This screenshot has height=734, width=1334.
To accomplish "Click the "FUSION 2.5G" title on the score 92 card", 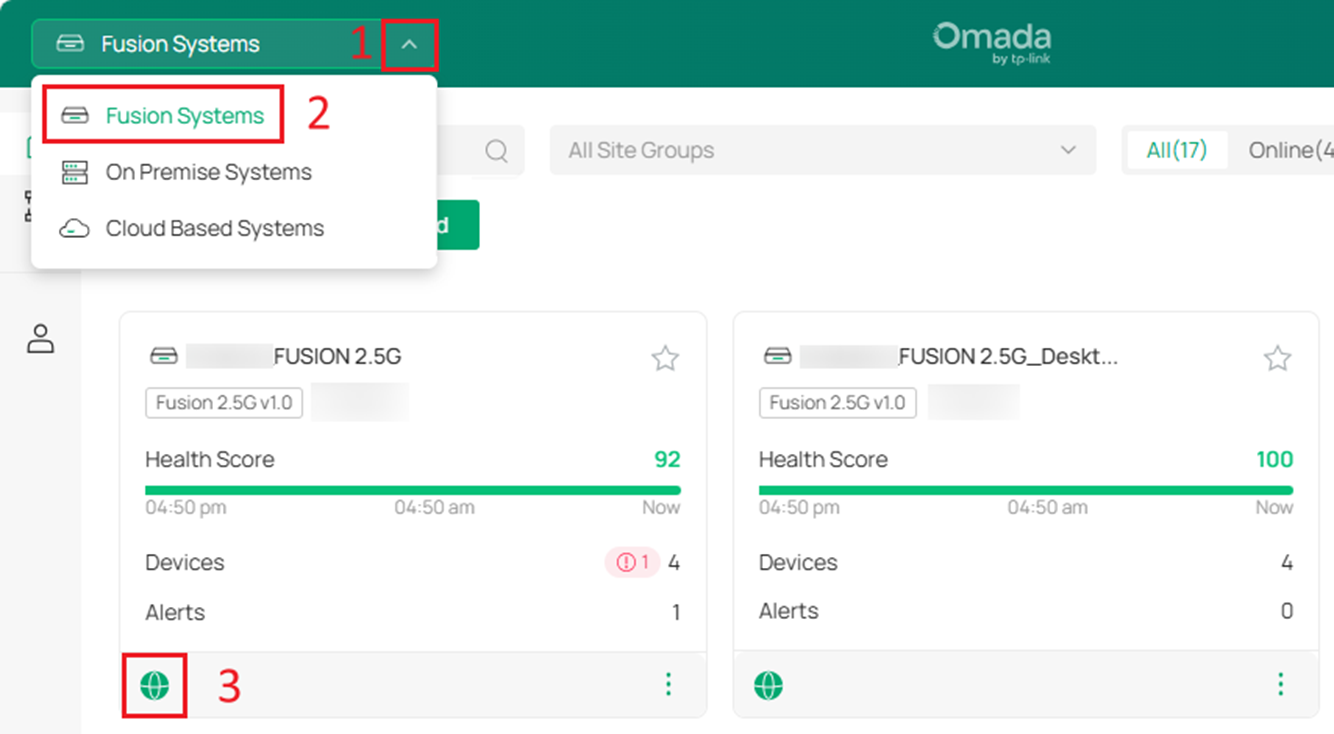I will [x=337, y=356].
